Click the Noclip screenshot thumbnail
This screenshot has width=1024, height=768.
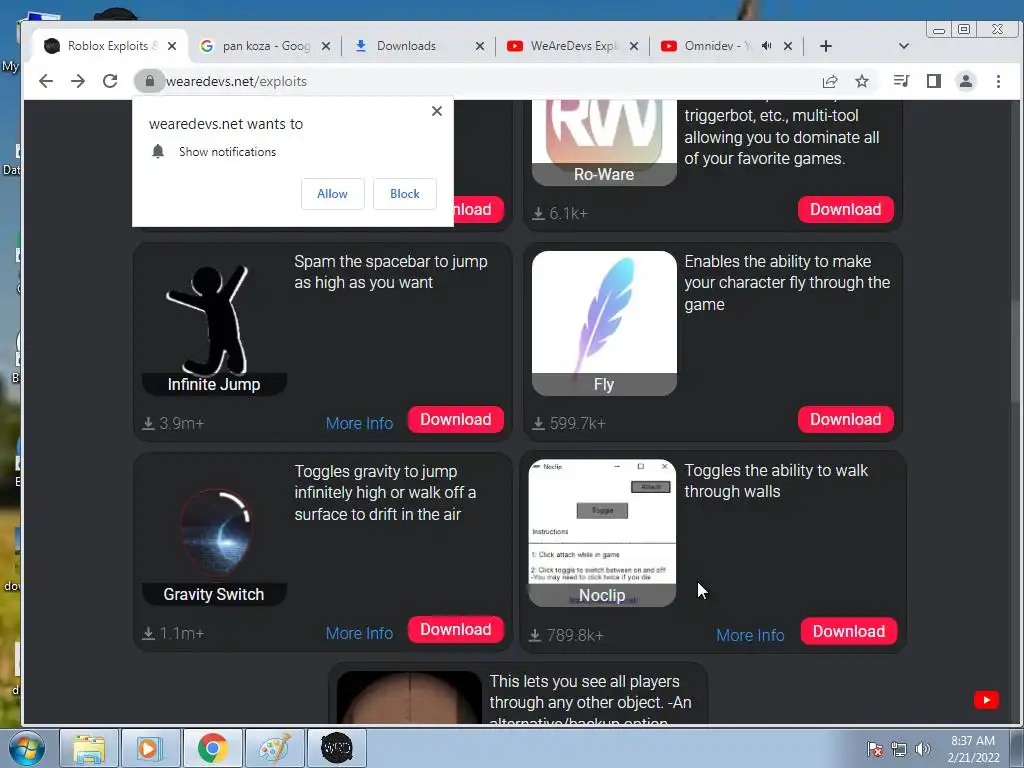click(602, 533)
